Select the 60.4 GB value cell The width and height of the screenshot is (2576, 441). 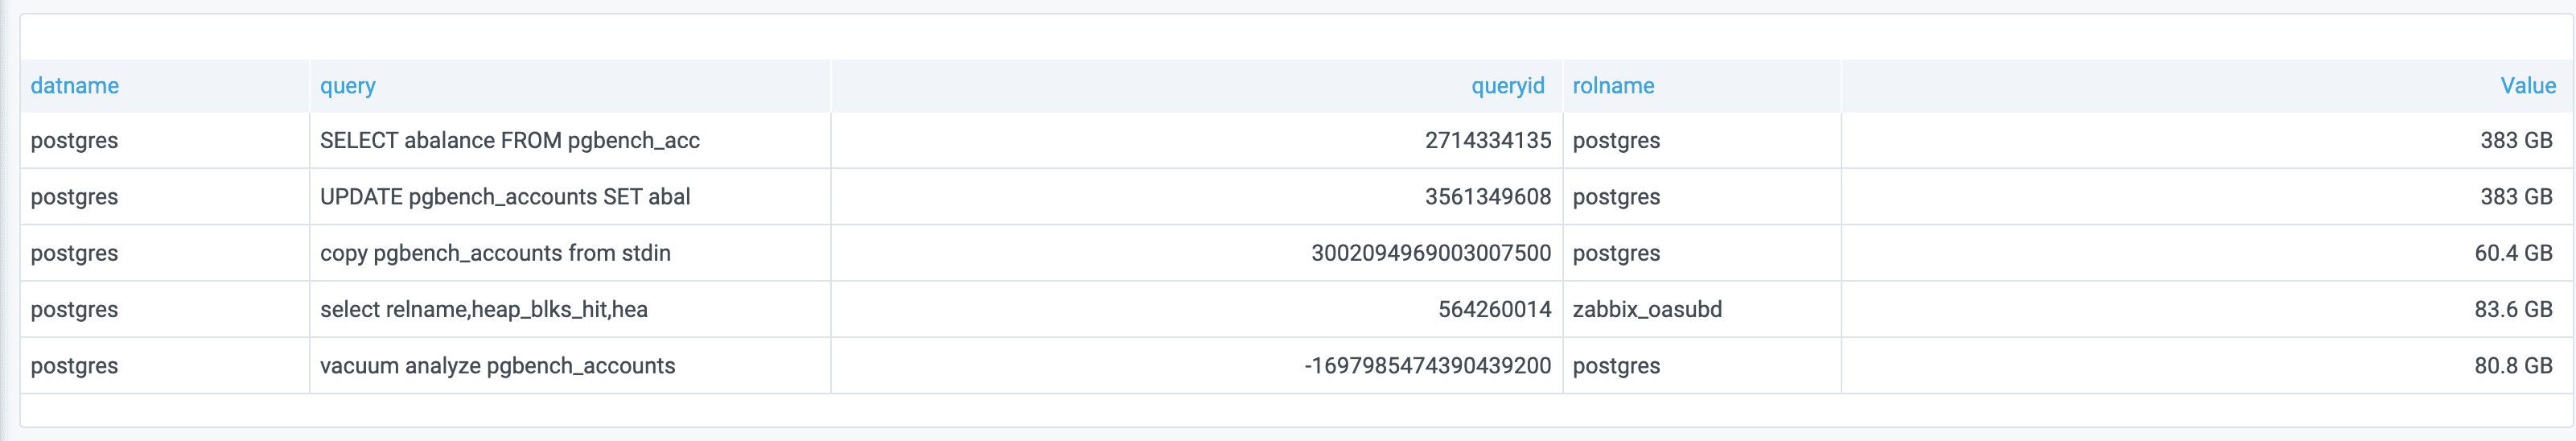(2513, 253)
